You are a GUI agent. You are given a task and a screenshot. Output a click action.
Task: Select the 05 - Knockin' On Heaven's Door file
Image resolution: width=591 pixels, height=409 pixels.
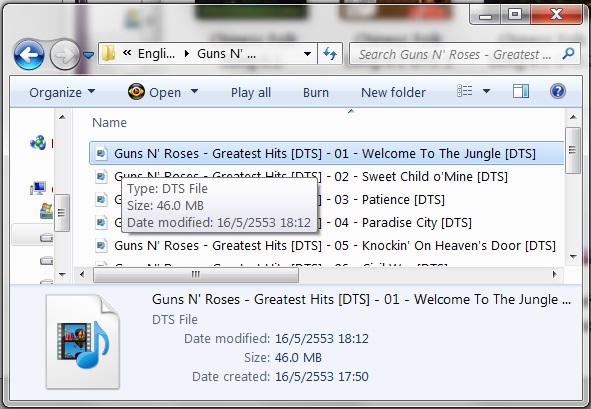[326, 245]
